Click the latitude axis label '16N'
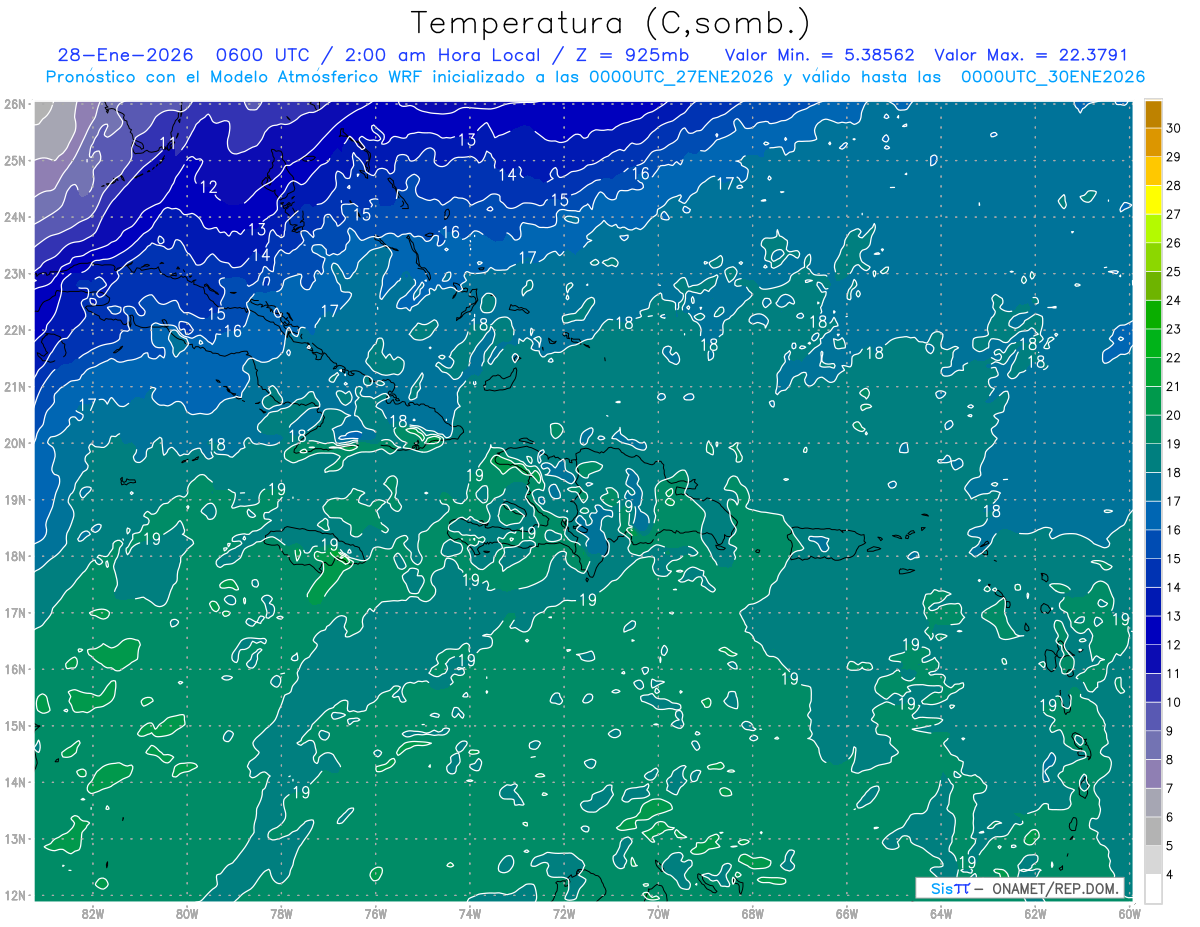Image resolution: width=1200 pixels, height=927 pixels. point(15,669)
